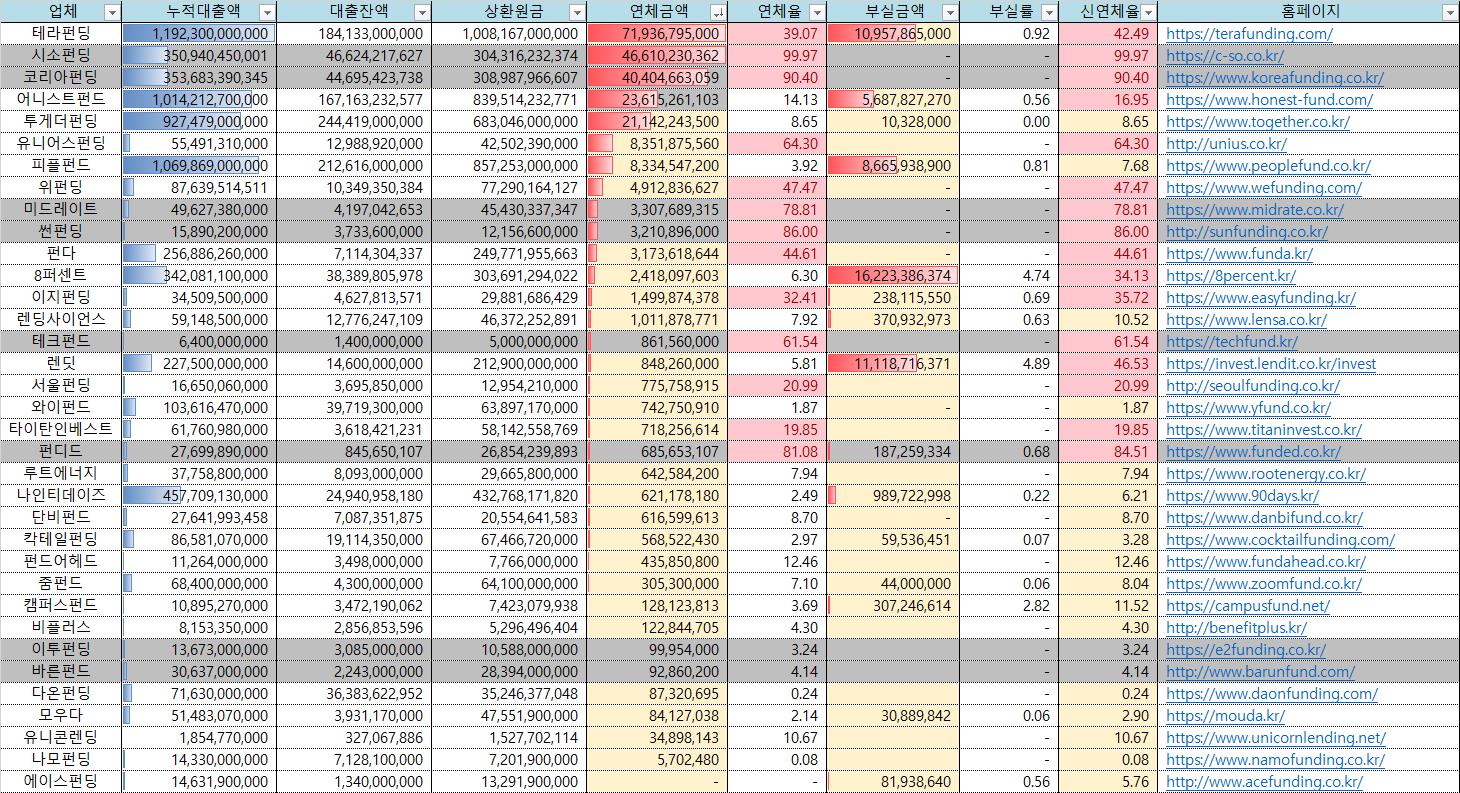Open the unius.co.kr link

coord(1226,144)
